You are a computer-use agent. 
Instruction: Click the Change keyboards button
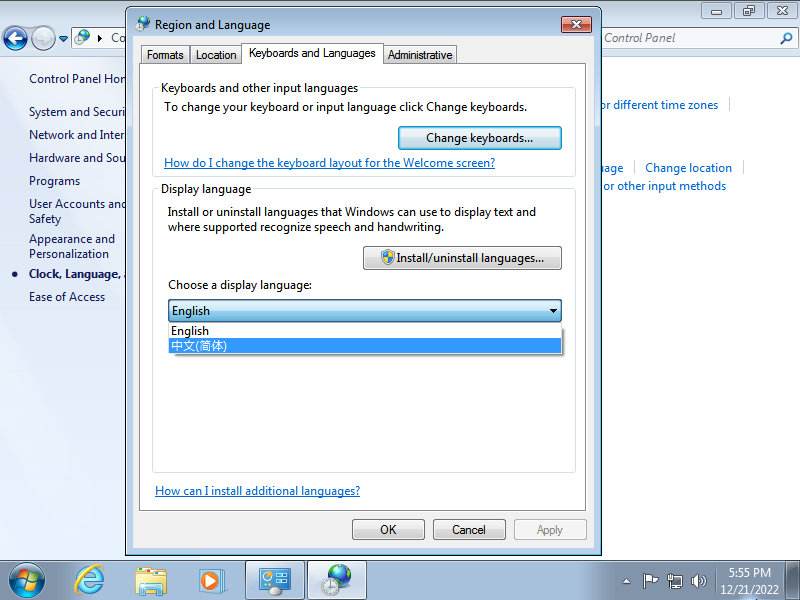click(480, 138)
